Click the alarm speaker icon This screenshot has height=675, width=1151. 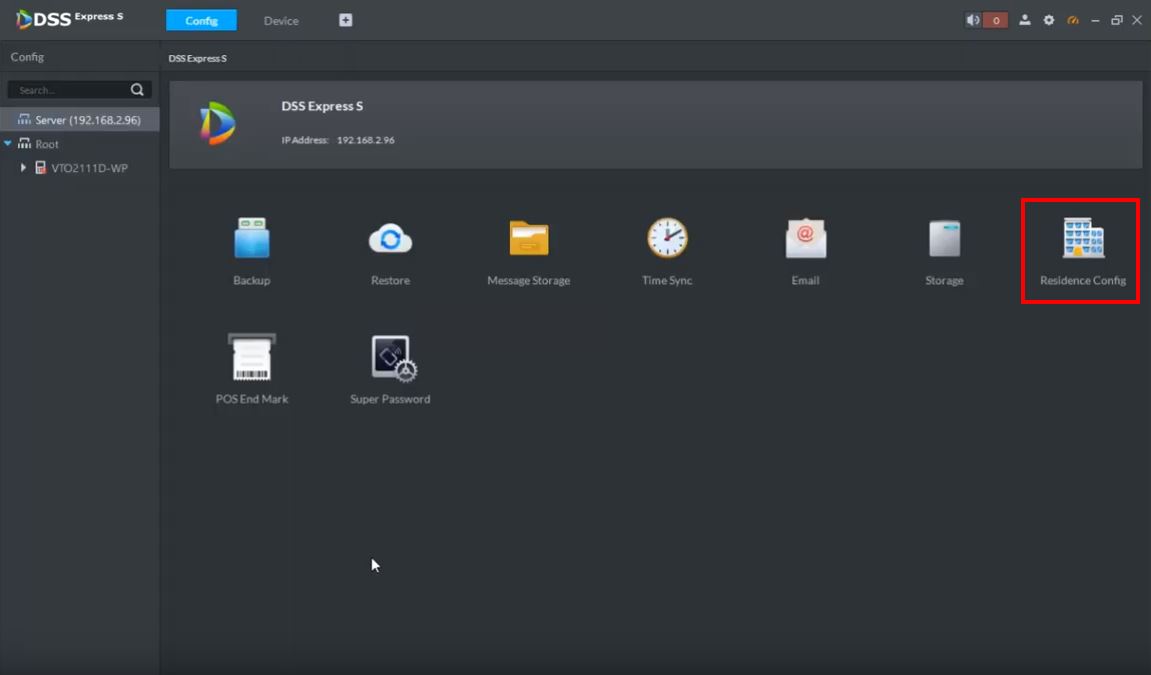coord(973,21)
